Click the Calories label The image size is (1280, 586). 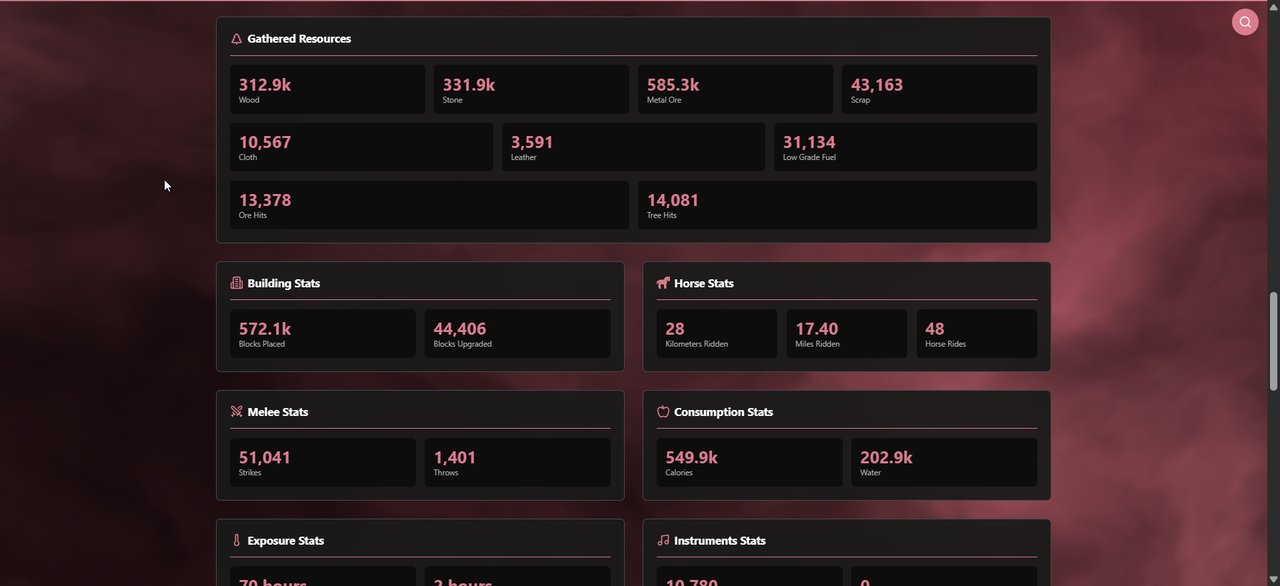[x=679, y=473]
